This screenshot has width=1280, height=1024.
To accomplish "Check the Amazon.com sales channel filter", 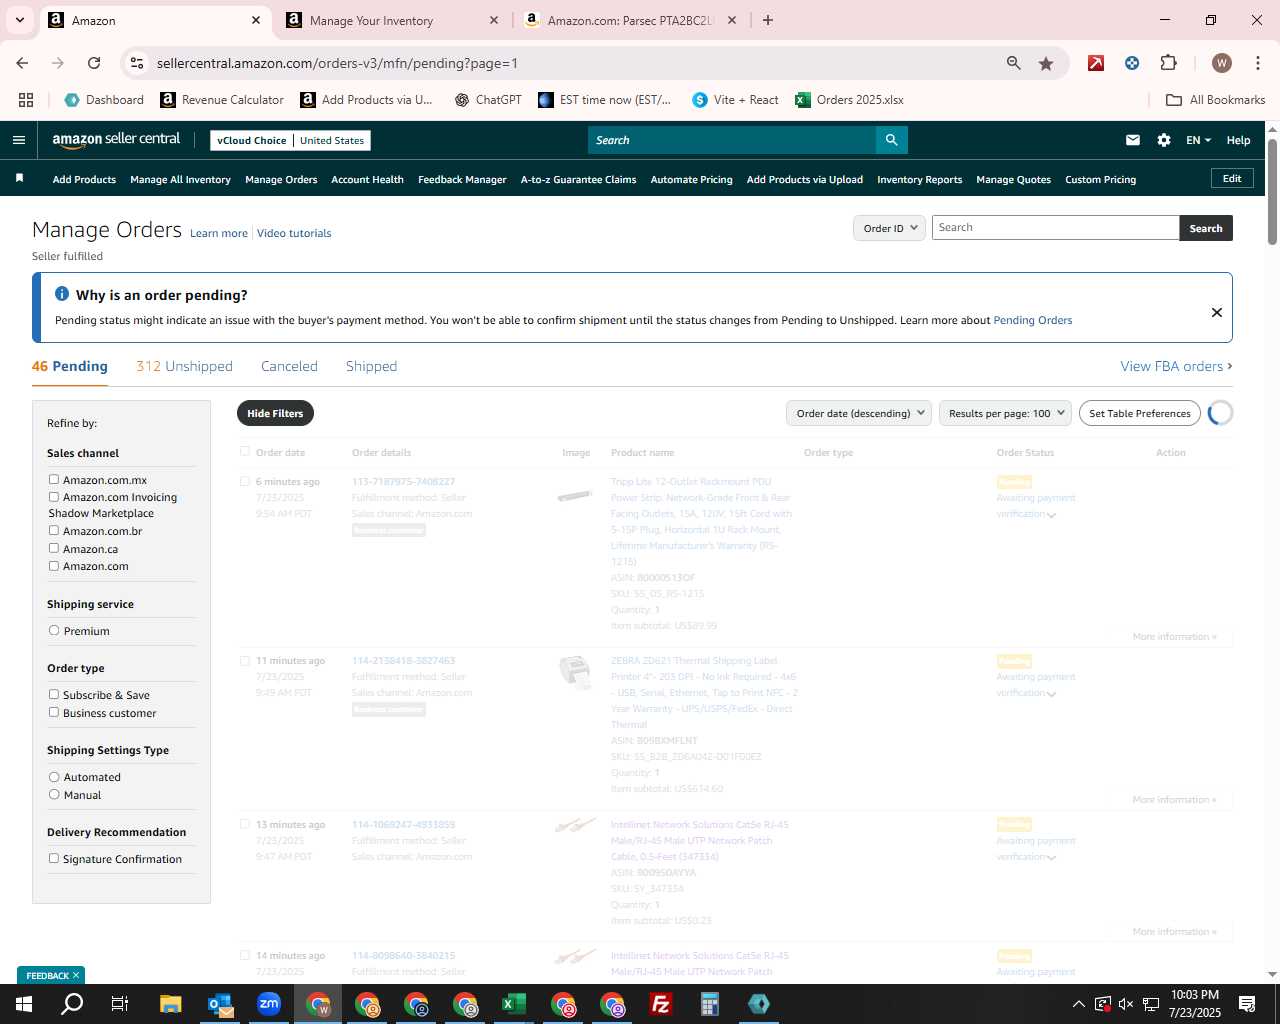I will [x=54, y=565].
